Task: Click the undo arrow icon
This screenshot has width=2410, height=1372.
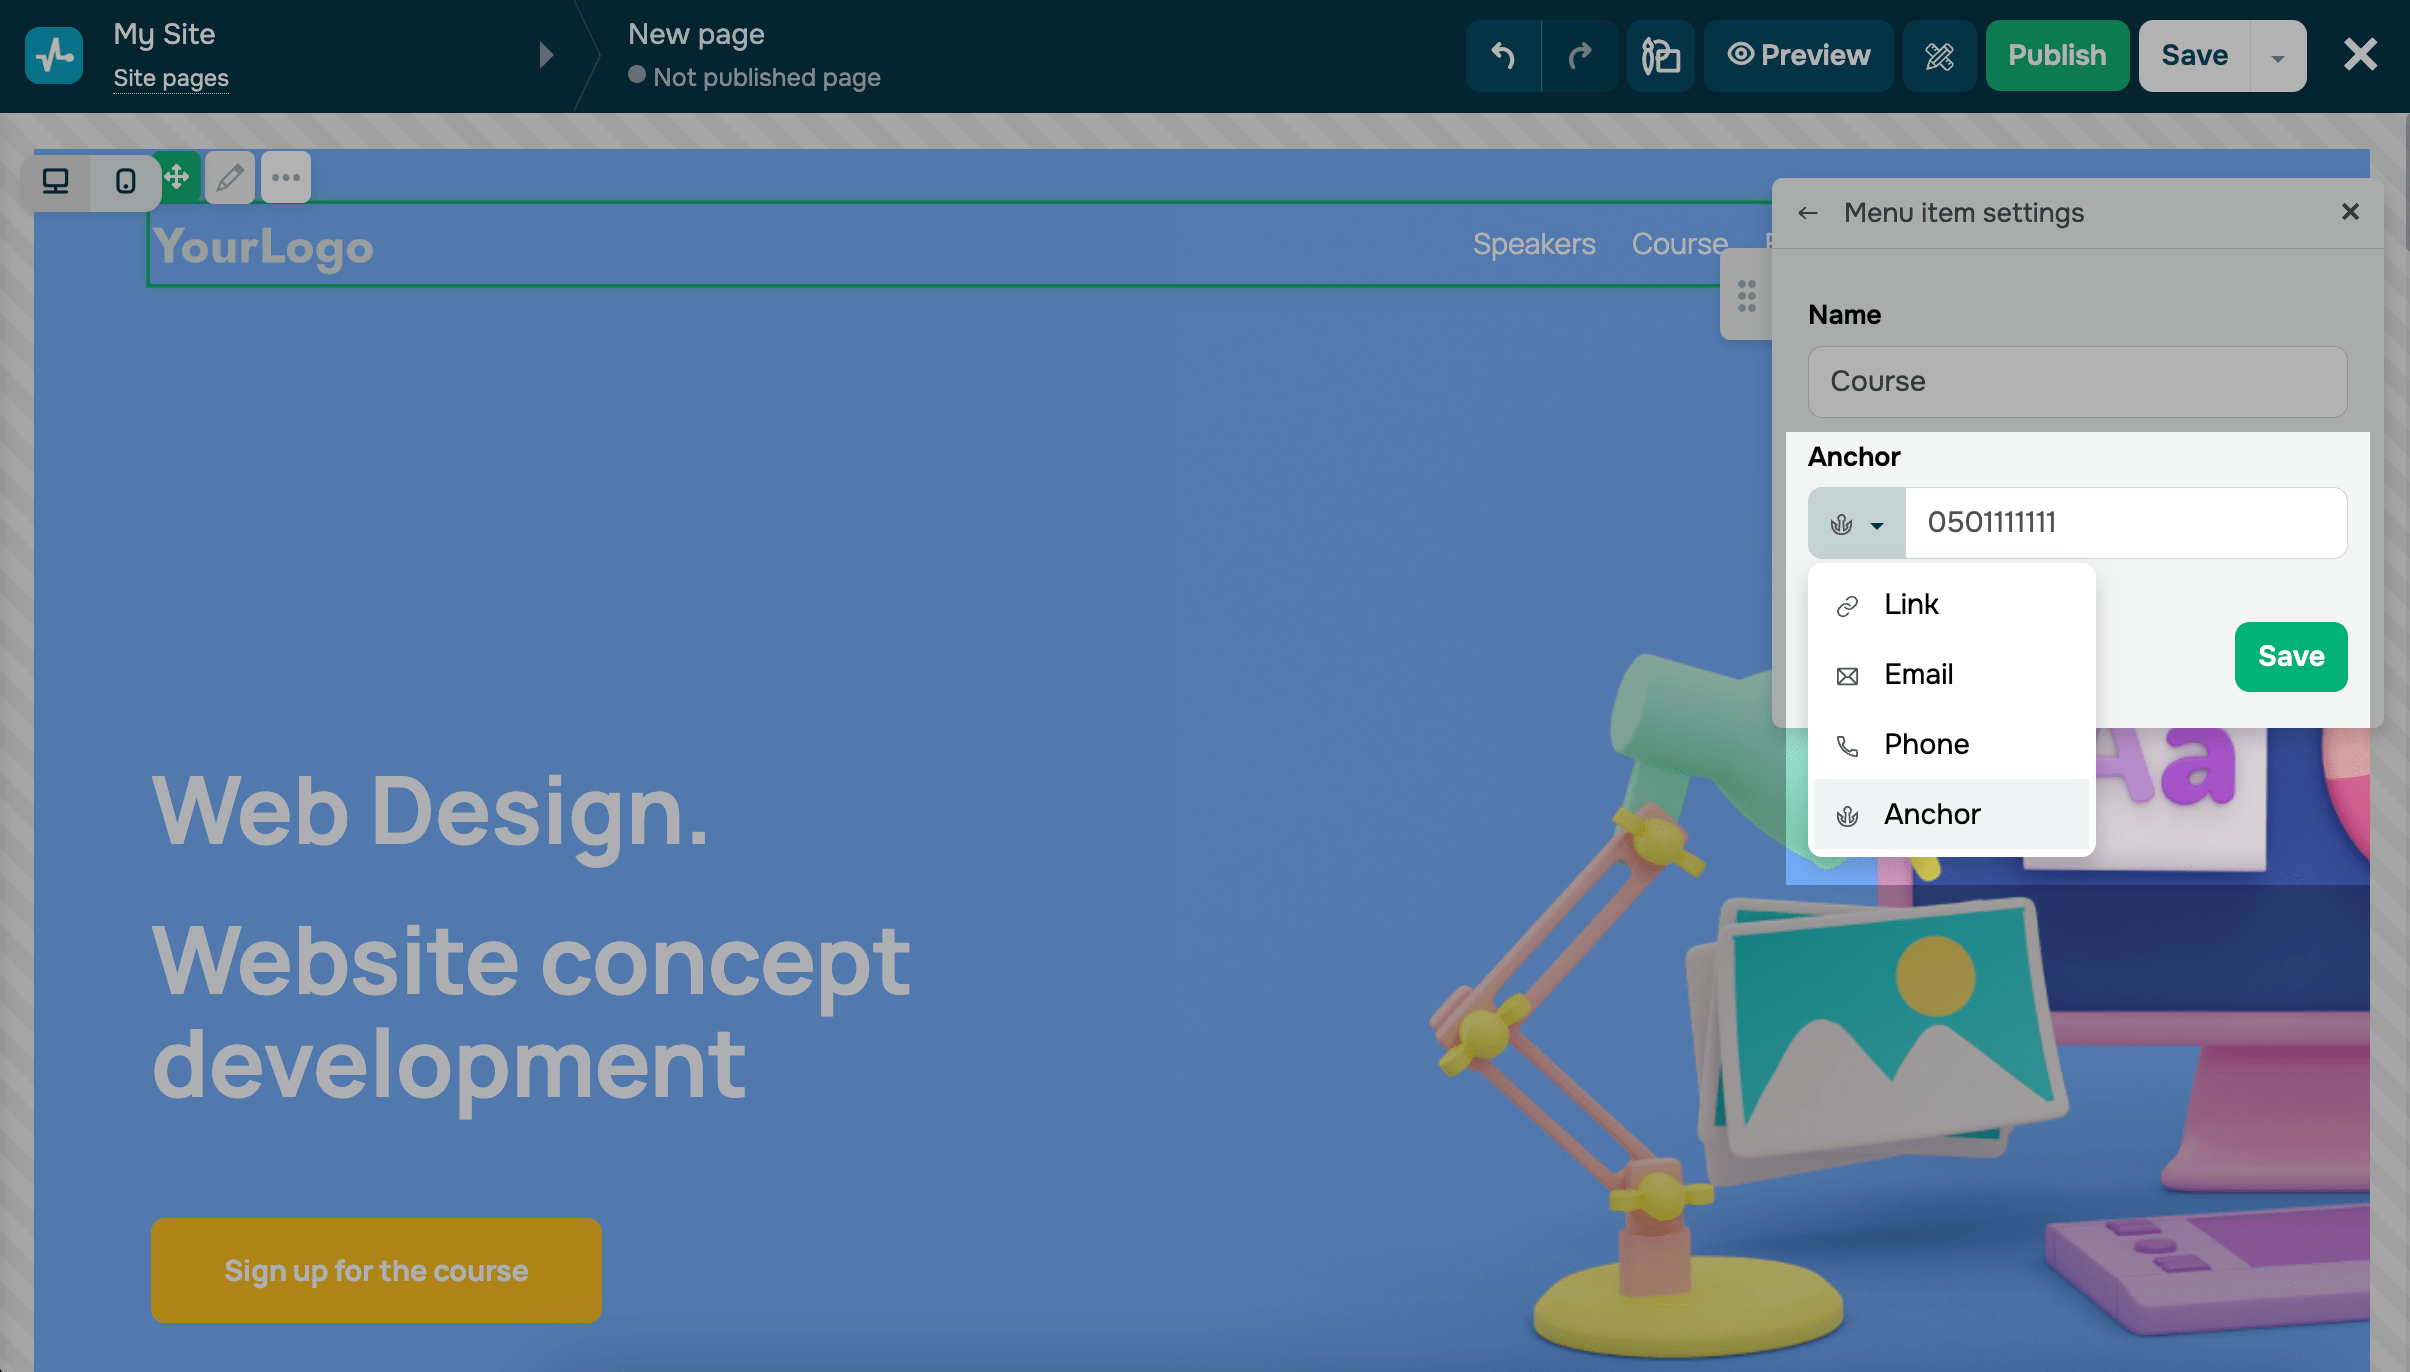Action: pyautogui.click(x=1502, y=56)
